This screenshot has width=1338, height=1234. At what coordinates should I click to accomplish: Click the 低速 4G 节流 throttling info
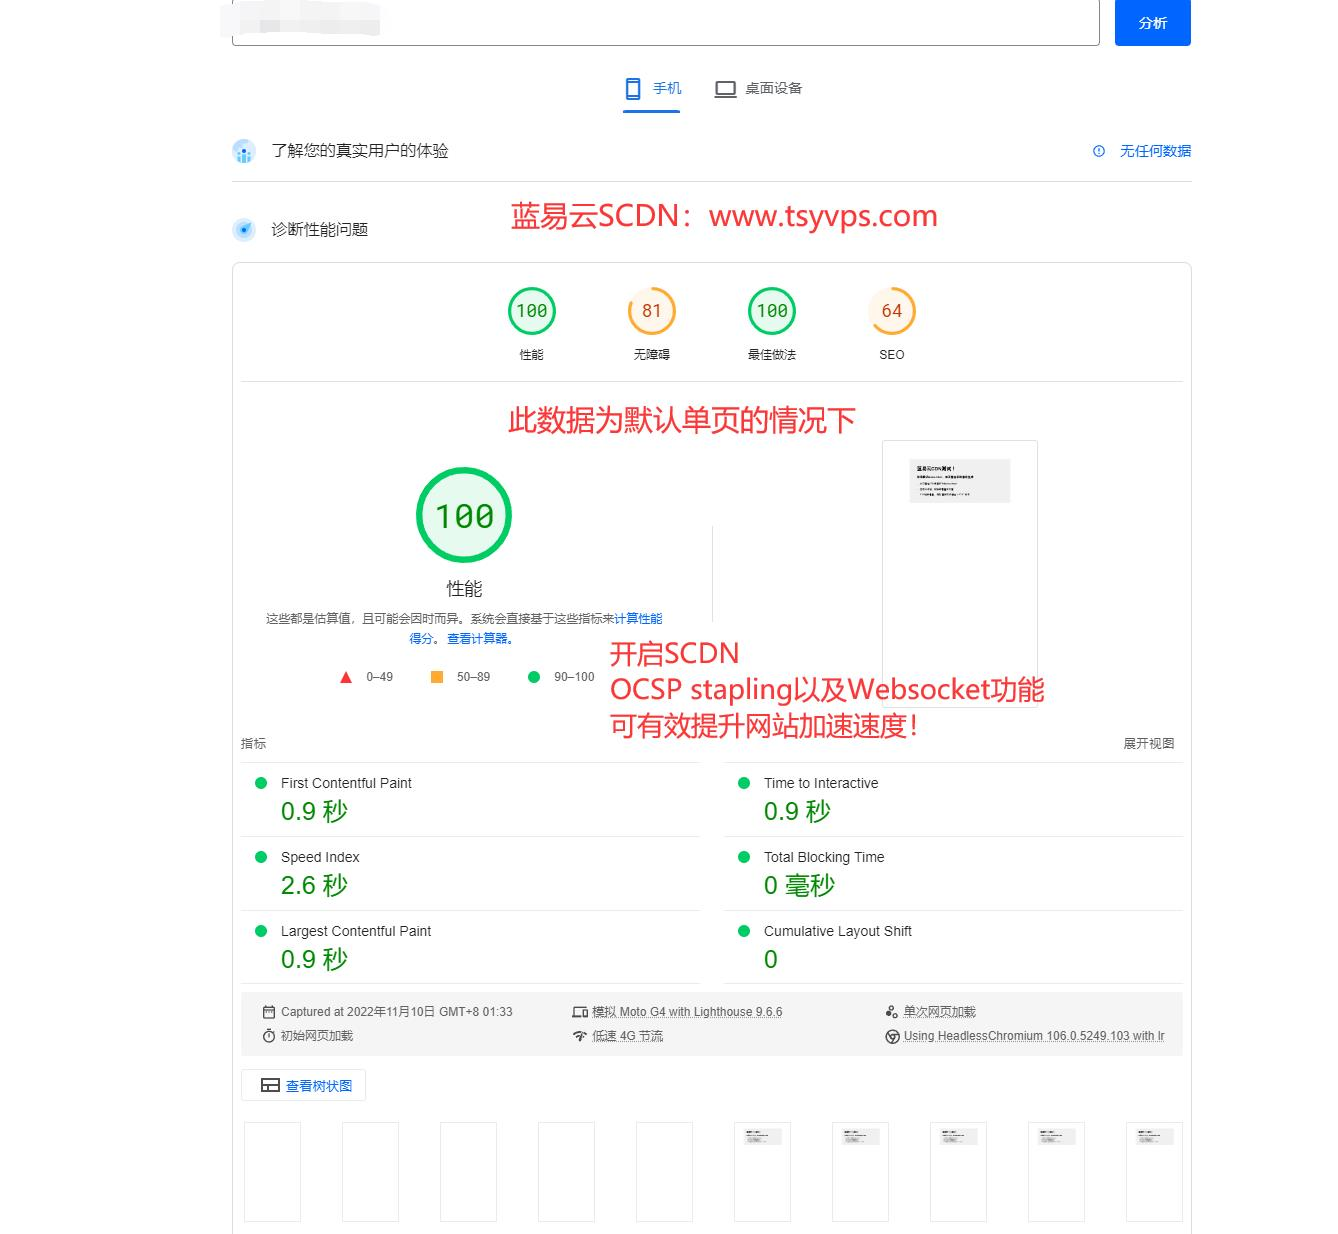pyautogui.click(x=627, y=1036)
